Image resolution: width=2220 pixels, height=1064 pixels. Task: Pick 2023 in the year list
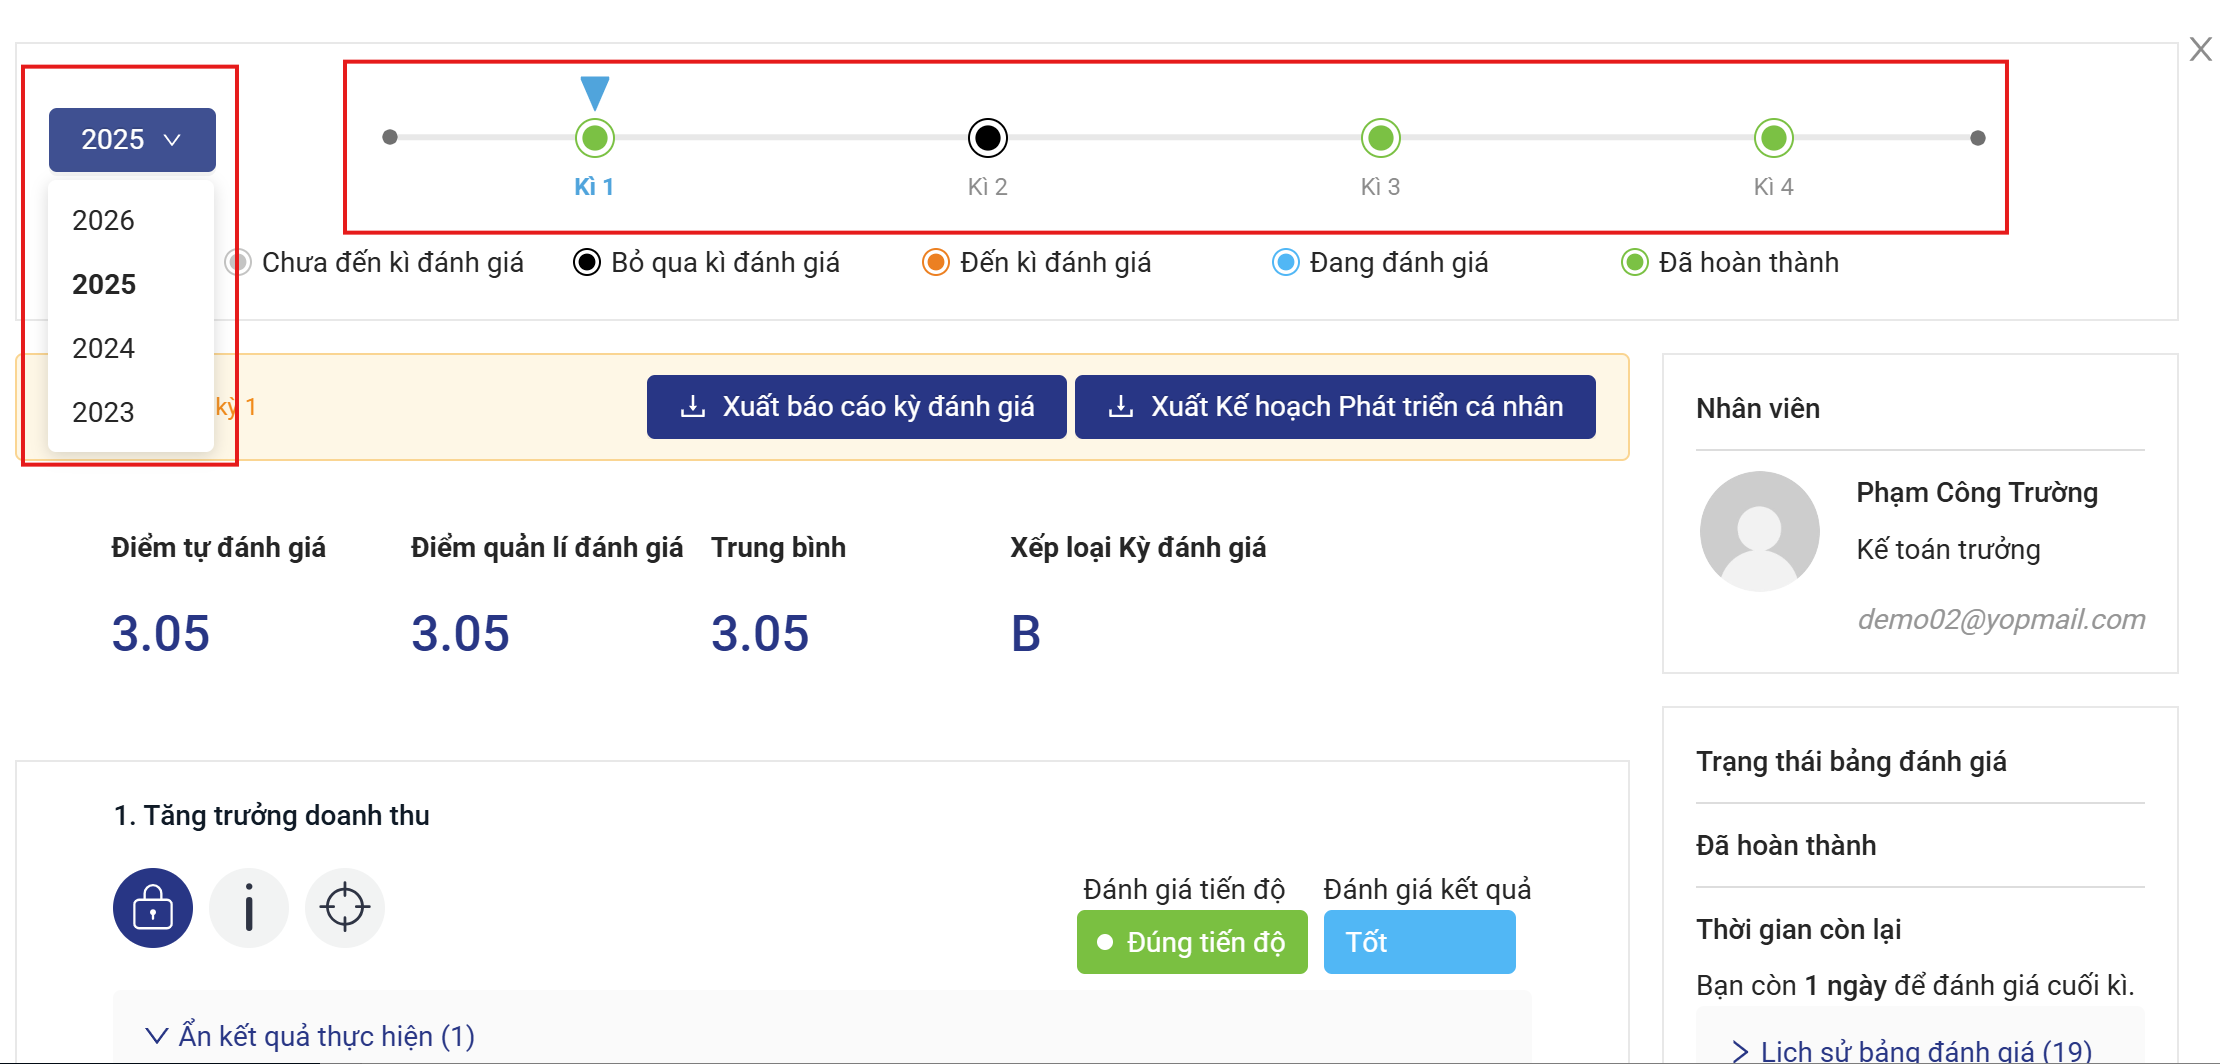tap(104, 412)
